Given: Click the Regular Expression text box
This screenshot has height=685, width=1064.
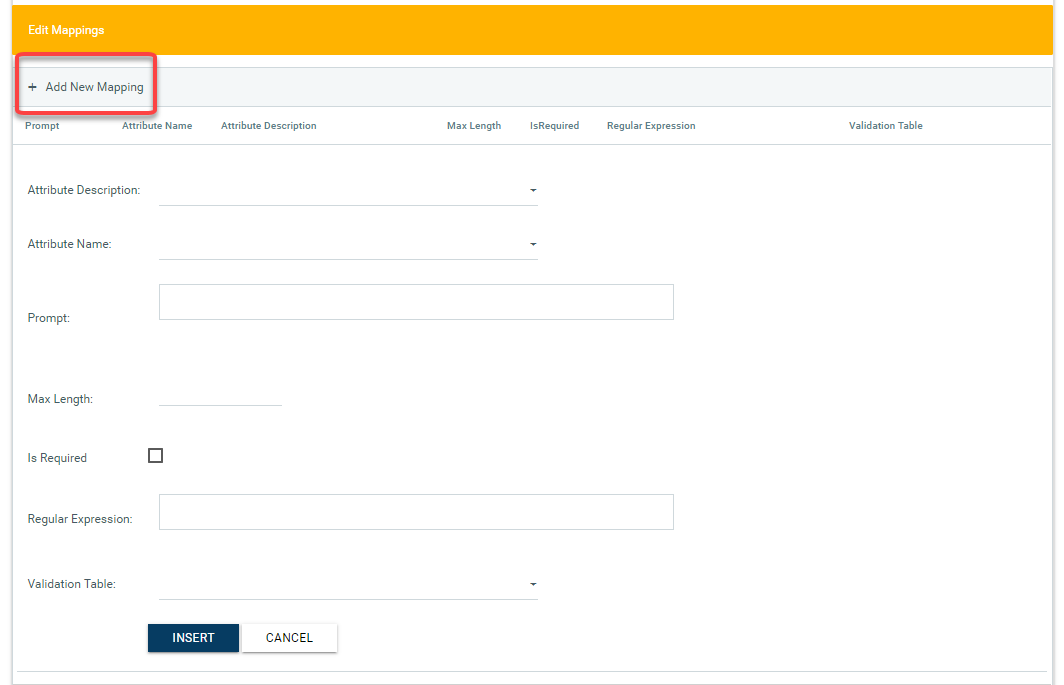Looking at the screenshot, I should (416, 512).
